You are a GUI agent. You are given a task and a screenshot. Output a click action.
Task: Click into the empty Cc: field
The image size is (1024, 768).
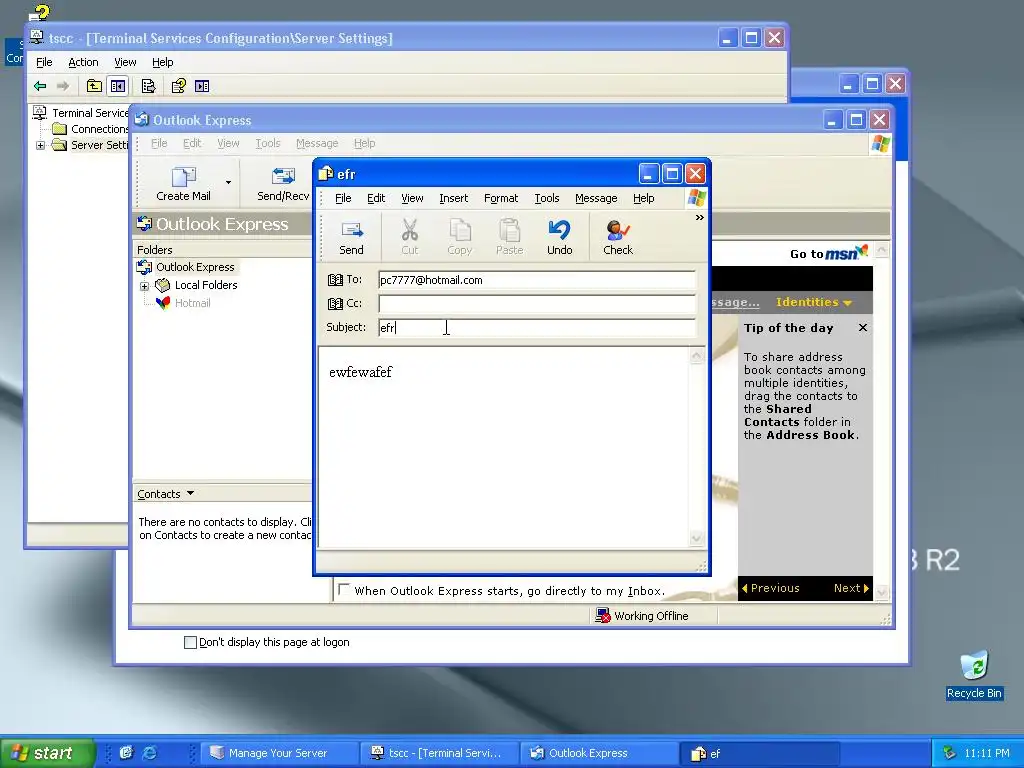coord(536,304)
